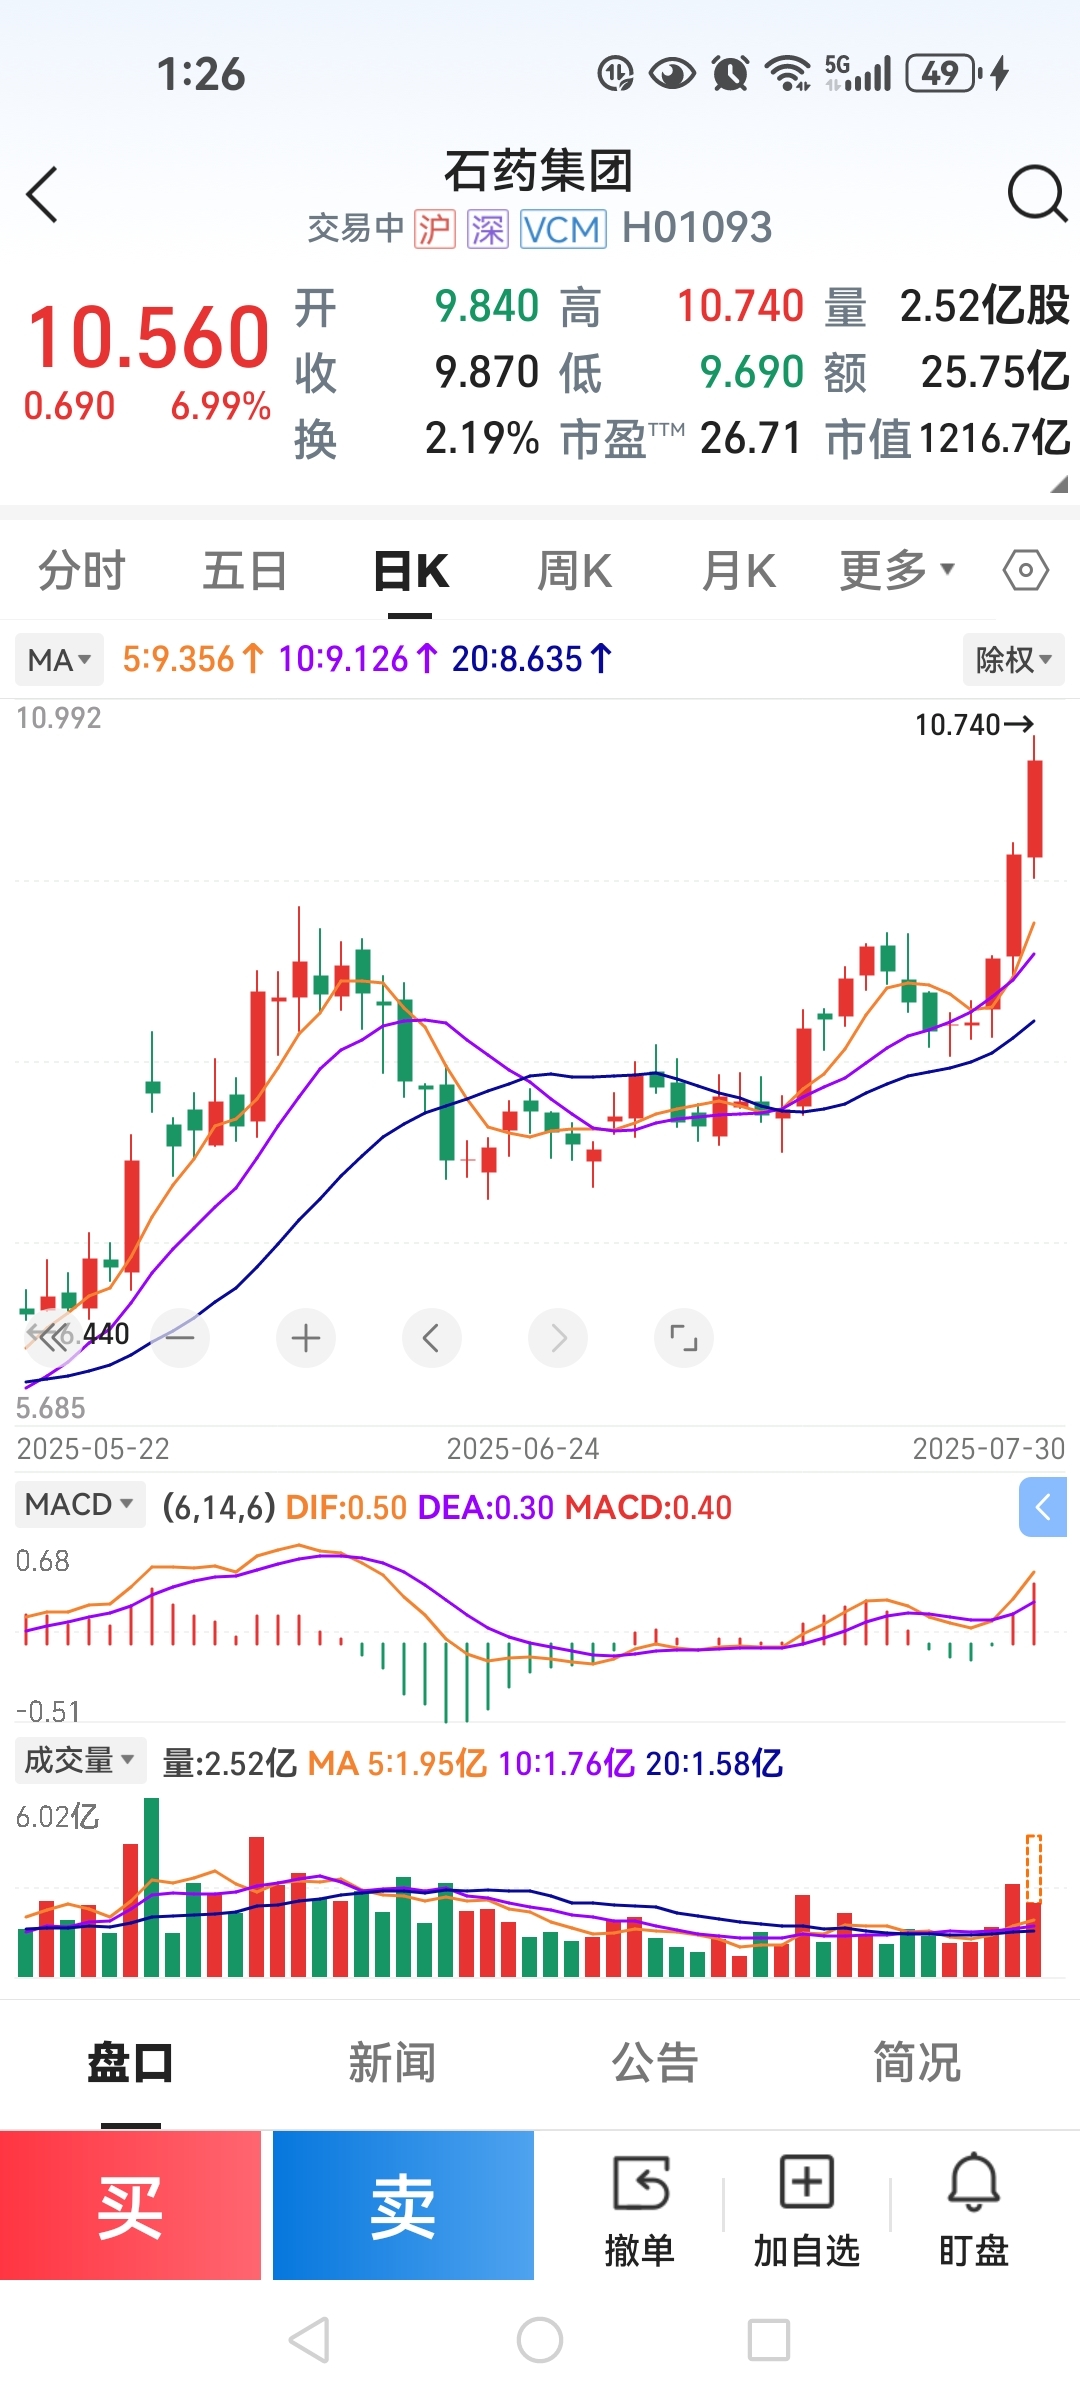Tap 撤单 cancel order icon

(640, 2212)
